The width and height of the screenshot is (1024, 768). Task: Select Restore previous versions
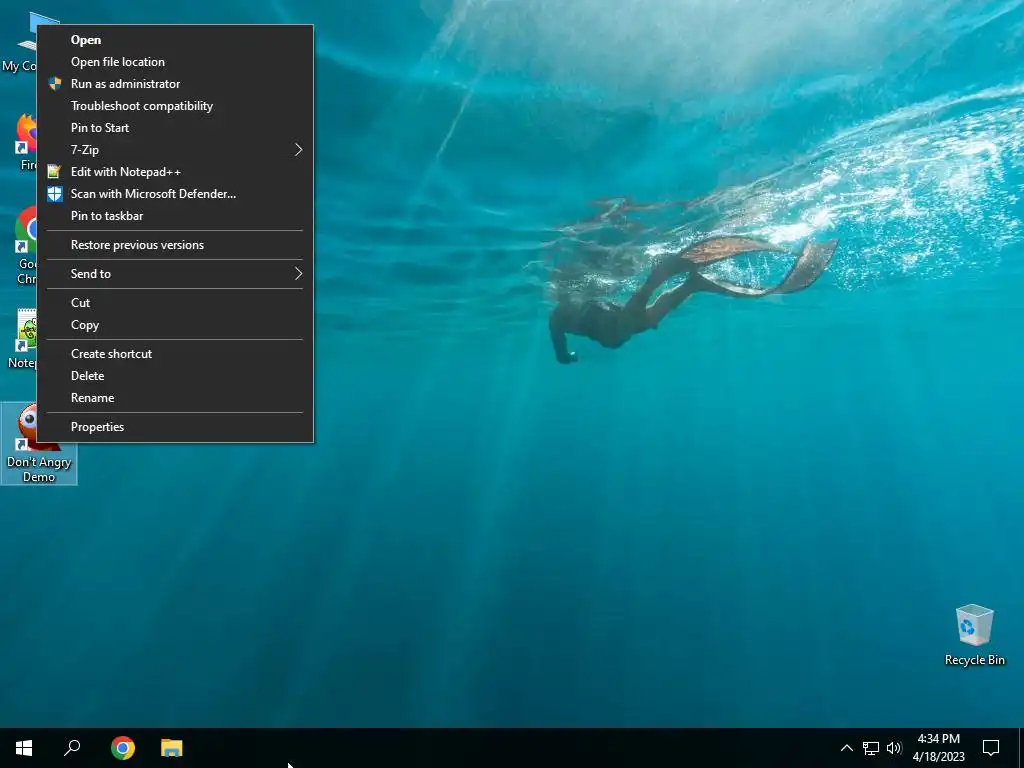(175, 245)
